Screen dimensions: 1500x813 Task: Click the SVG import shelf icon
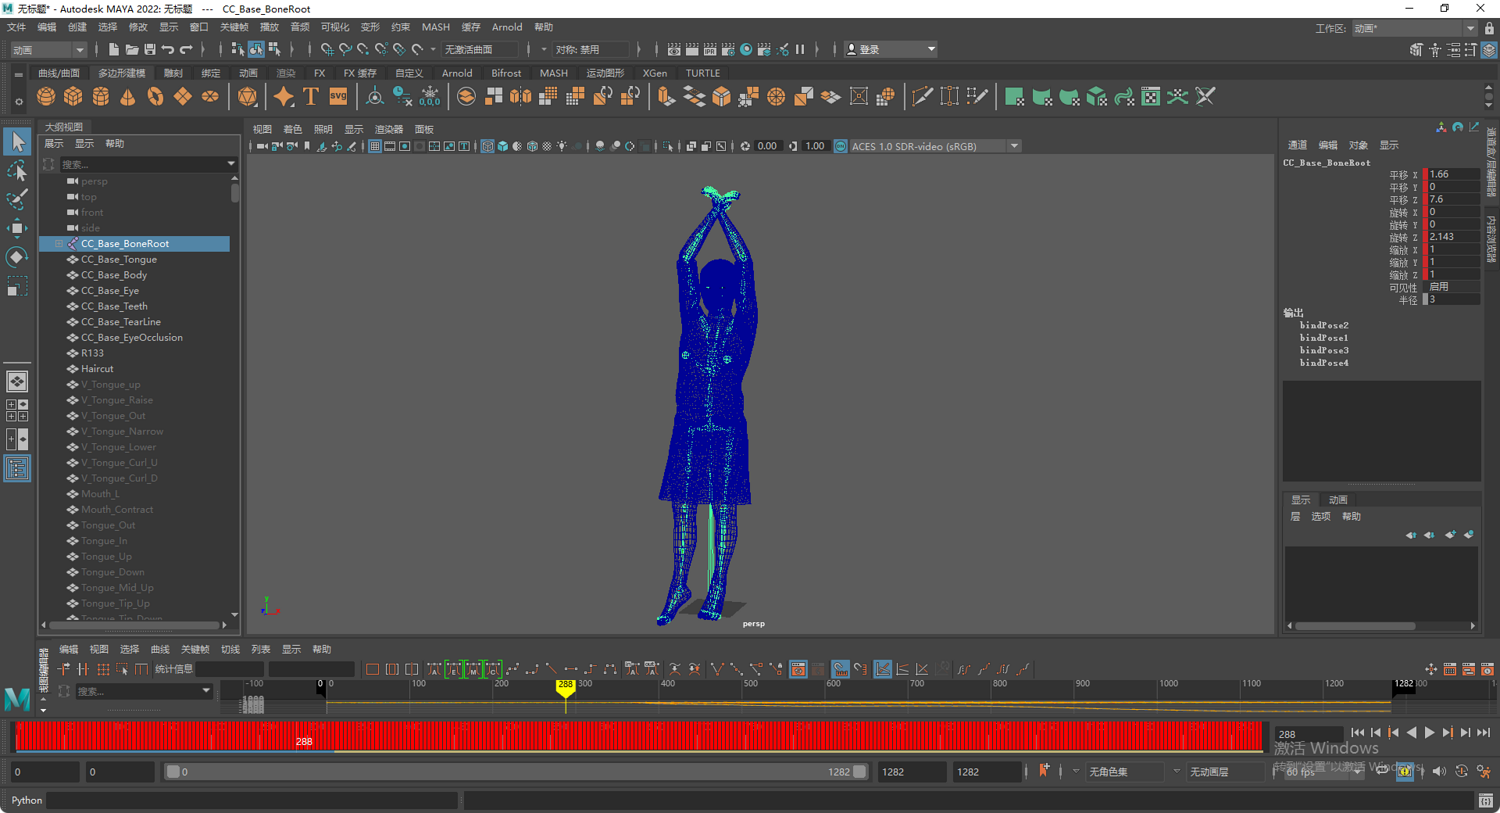tap(338, 97)
